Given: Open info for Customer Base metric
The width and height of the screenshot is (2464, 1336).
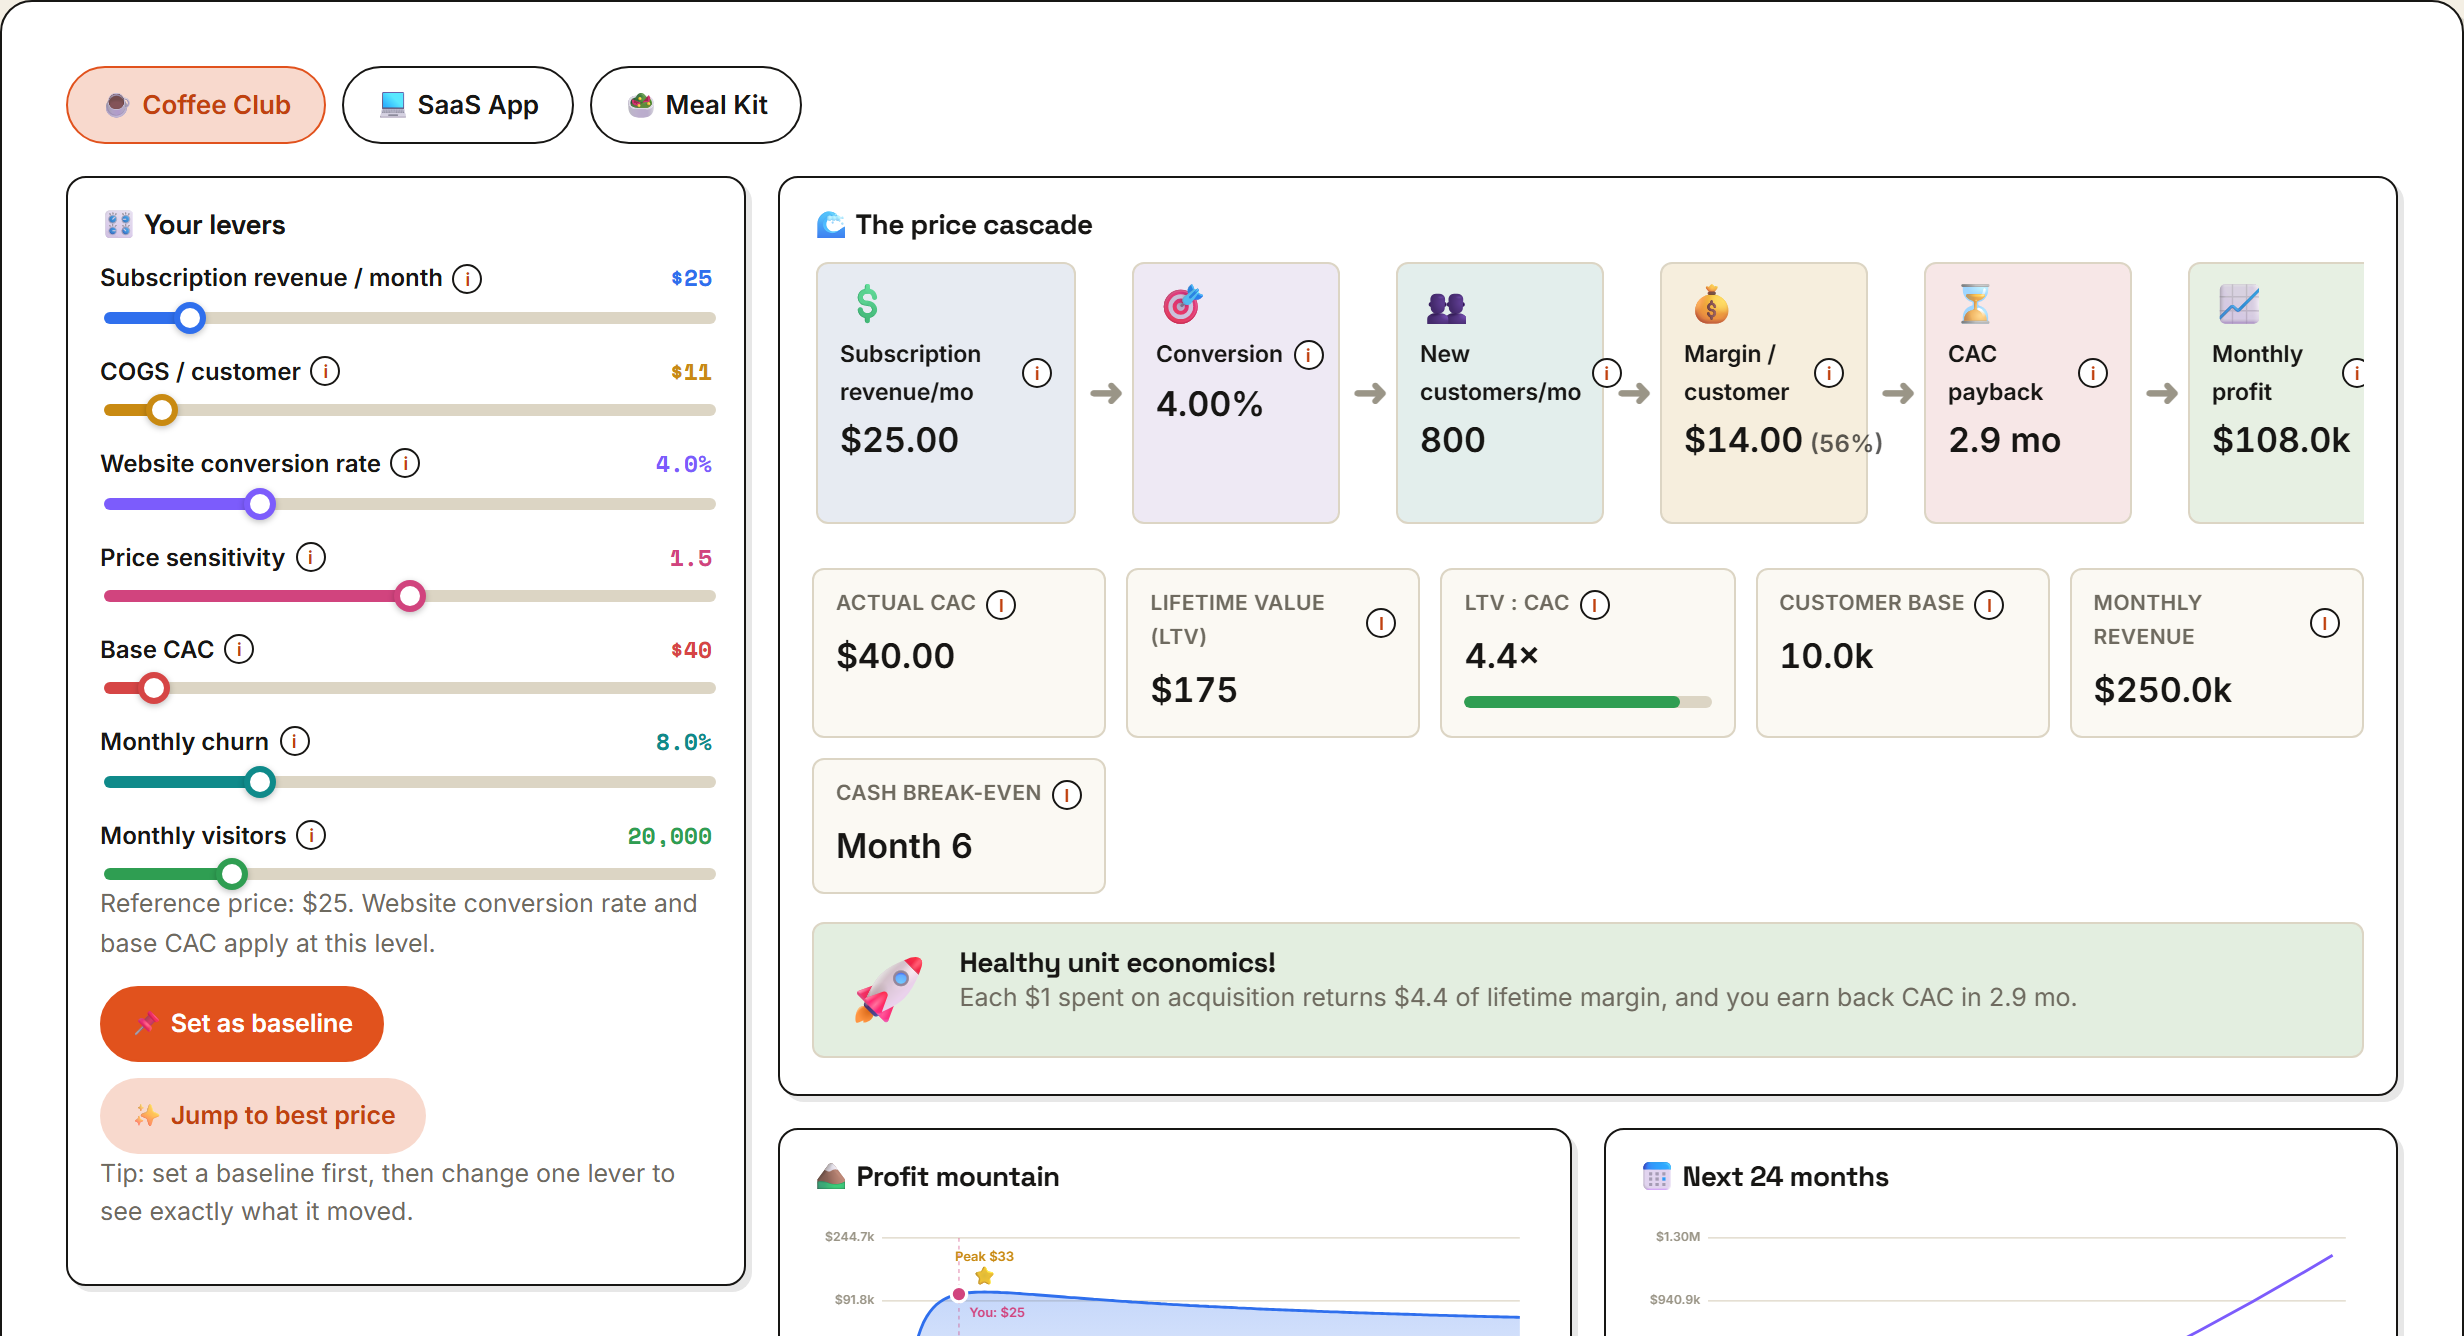Looking at the screenshot, I should (1989, 605).
